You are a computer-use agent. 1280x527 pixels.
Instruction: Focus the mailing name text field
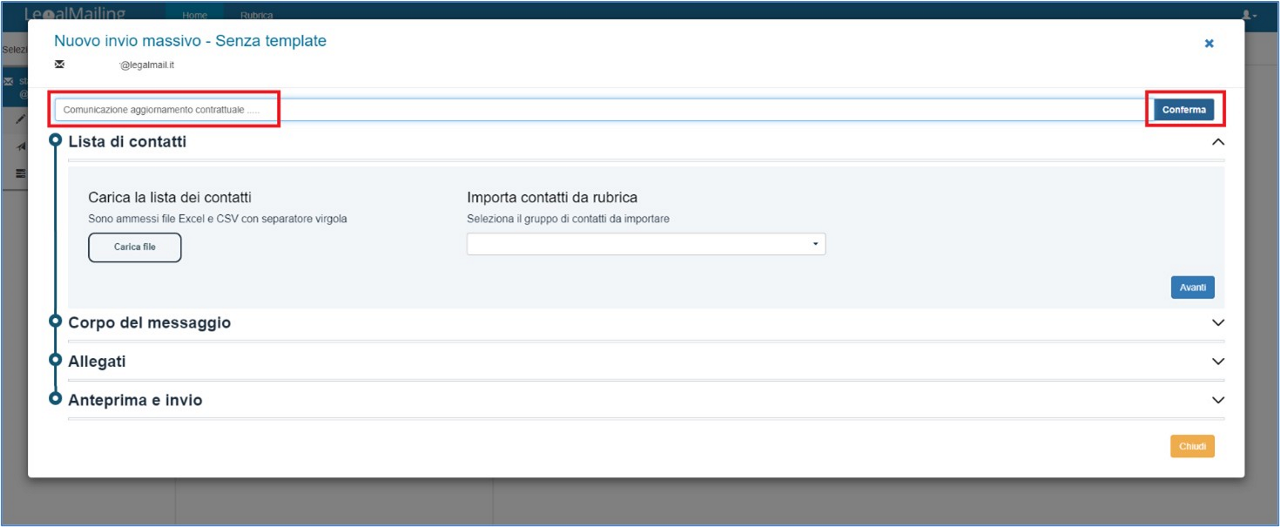click(x=600, y=109)
